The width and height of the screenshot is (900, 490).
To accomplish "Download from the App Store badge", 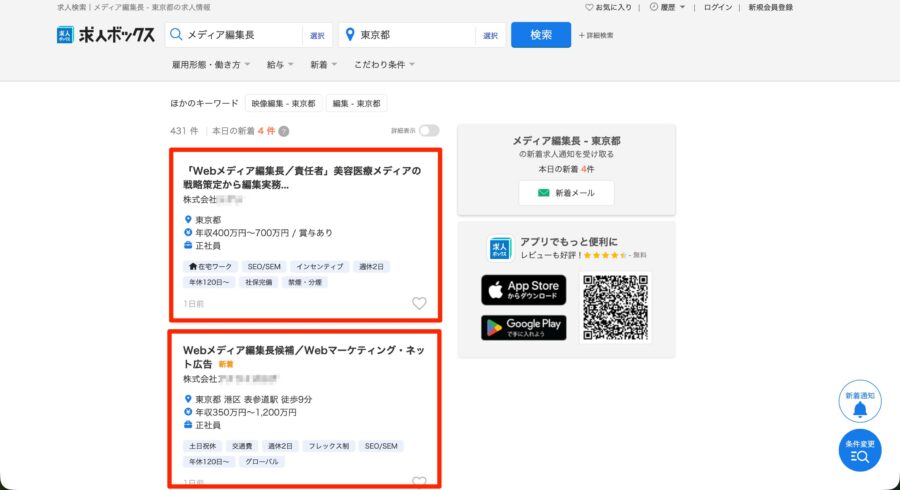I will [x=523, y=290].
